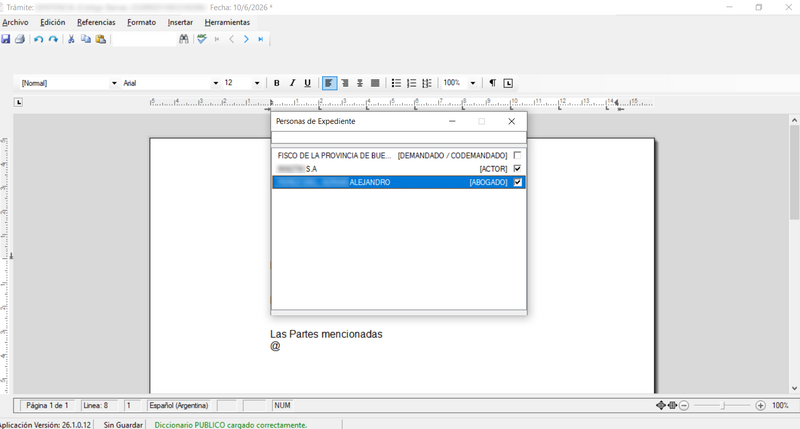Zoom out with the minus button
This screenshot has width=800, height=429.
click(684, 406)
